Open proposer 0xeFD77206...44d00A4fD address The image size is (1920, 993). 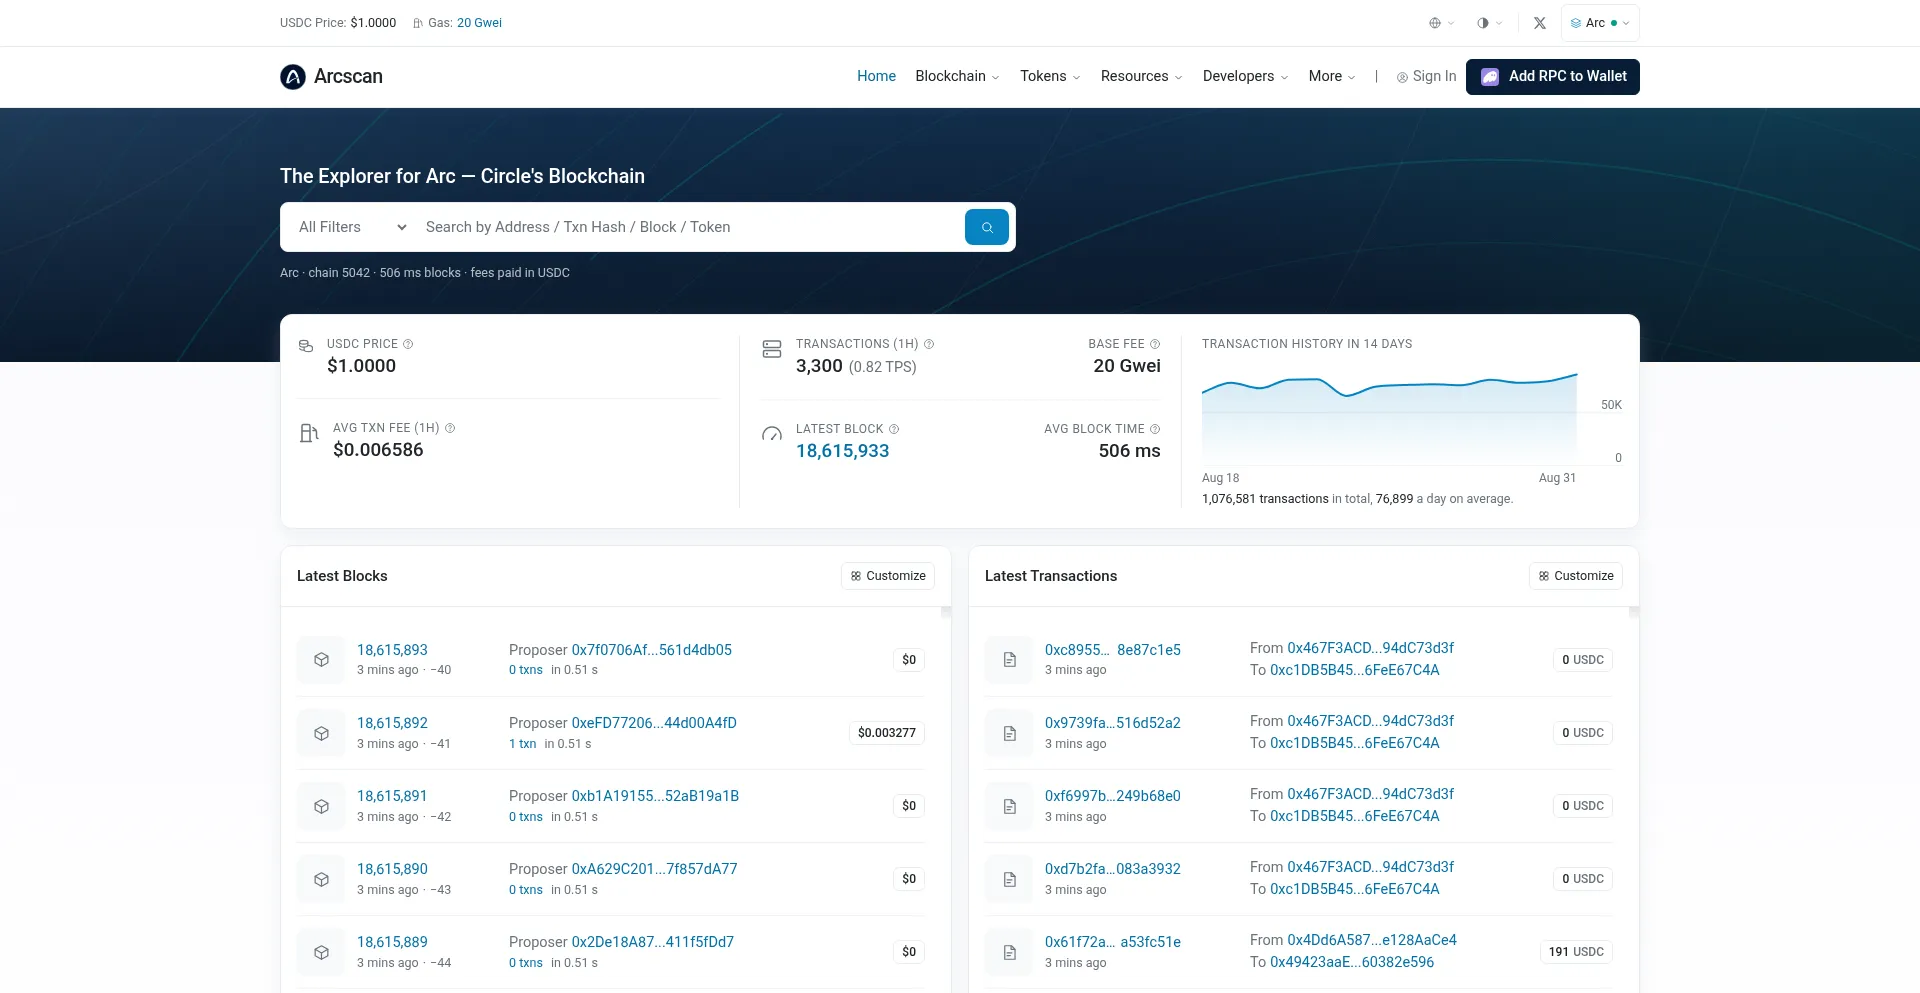point(654,723)
